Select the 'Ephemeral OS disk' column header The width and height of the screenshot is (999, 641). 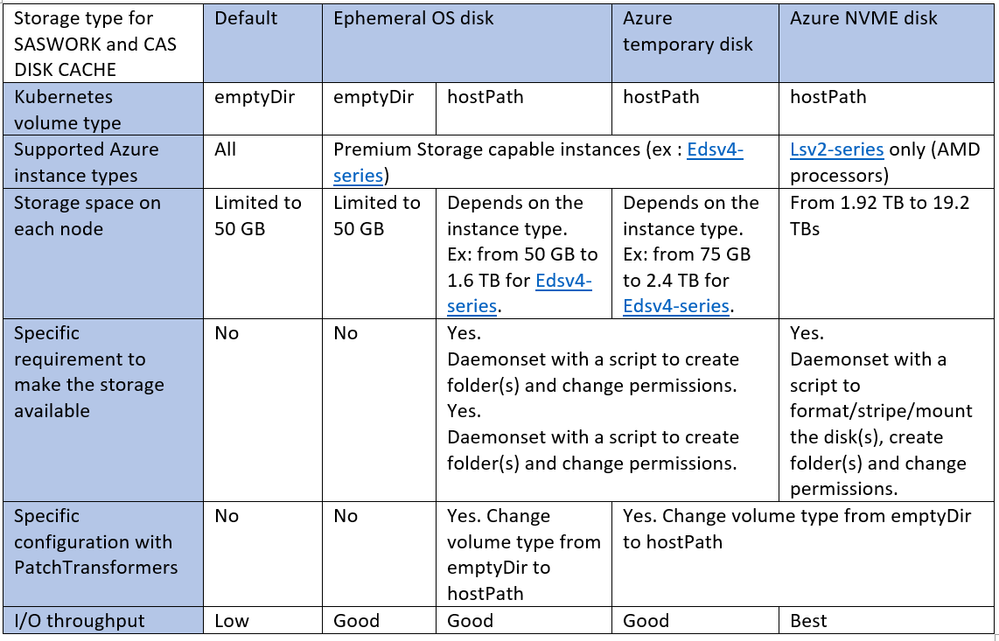point(414,18)
